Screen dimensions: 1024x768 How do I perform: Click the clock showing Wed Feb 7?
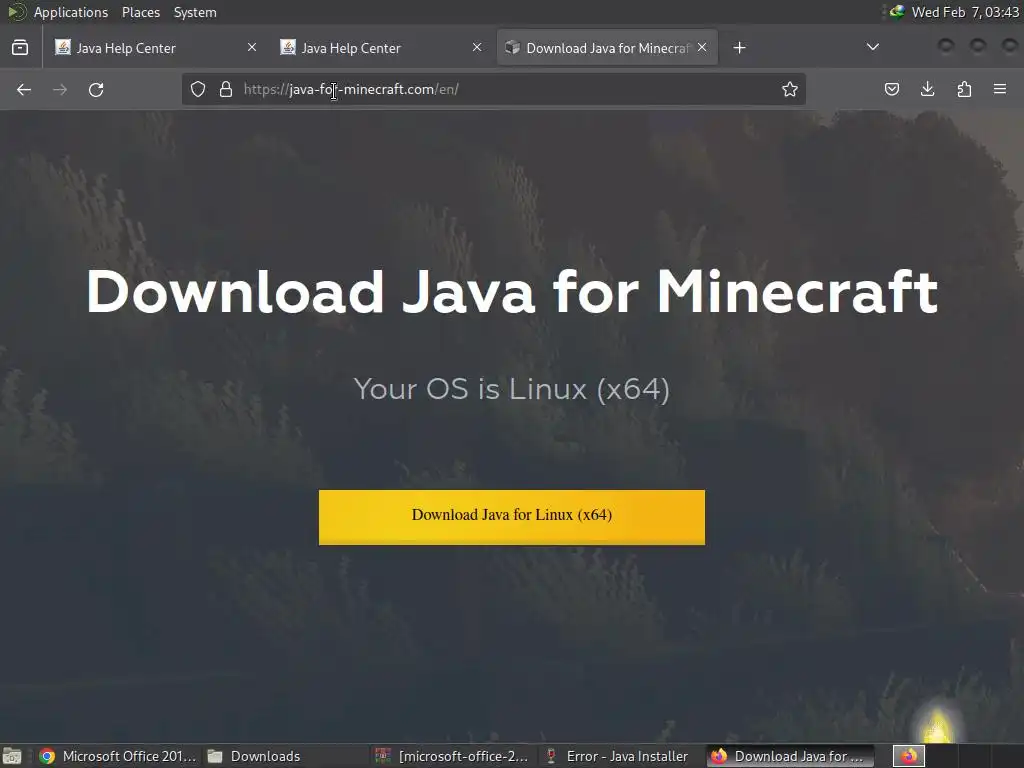965,12
